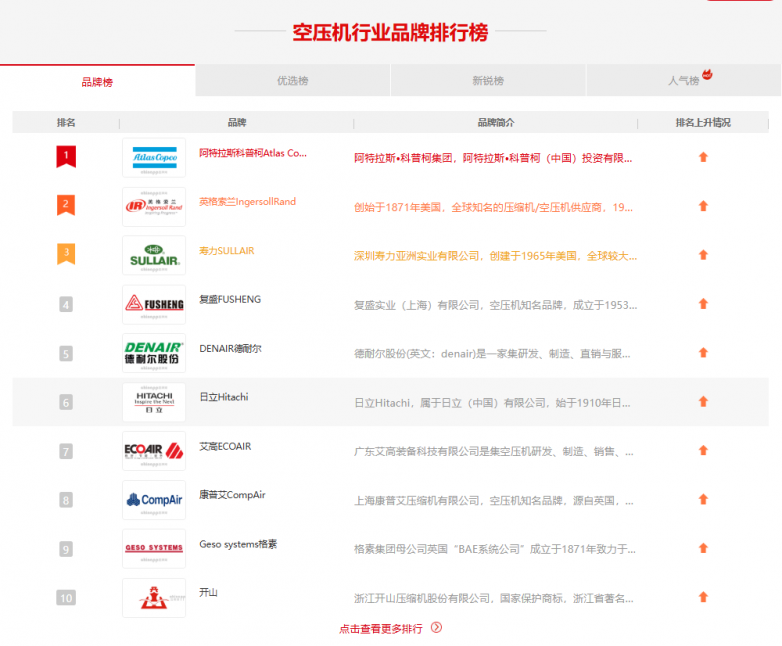The width and height of the screenshot is (782, 646).
Task: Click the rank 4 gray badge
Action: (66, 304)
